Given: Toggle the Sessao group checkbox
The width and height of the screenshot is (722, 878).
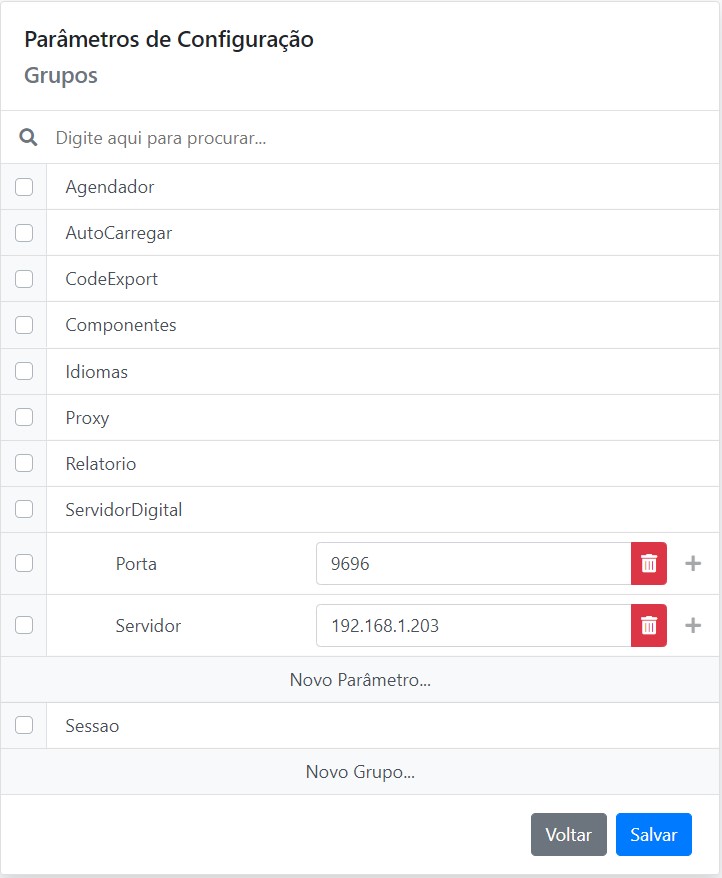Looking at the screenshot, I should pyautogui.click(x=24, y=726).
